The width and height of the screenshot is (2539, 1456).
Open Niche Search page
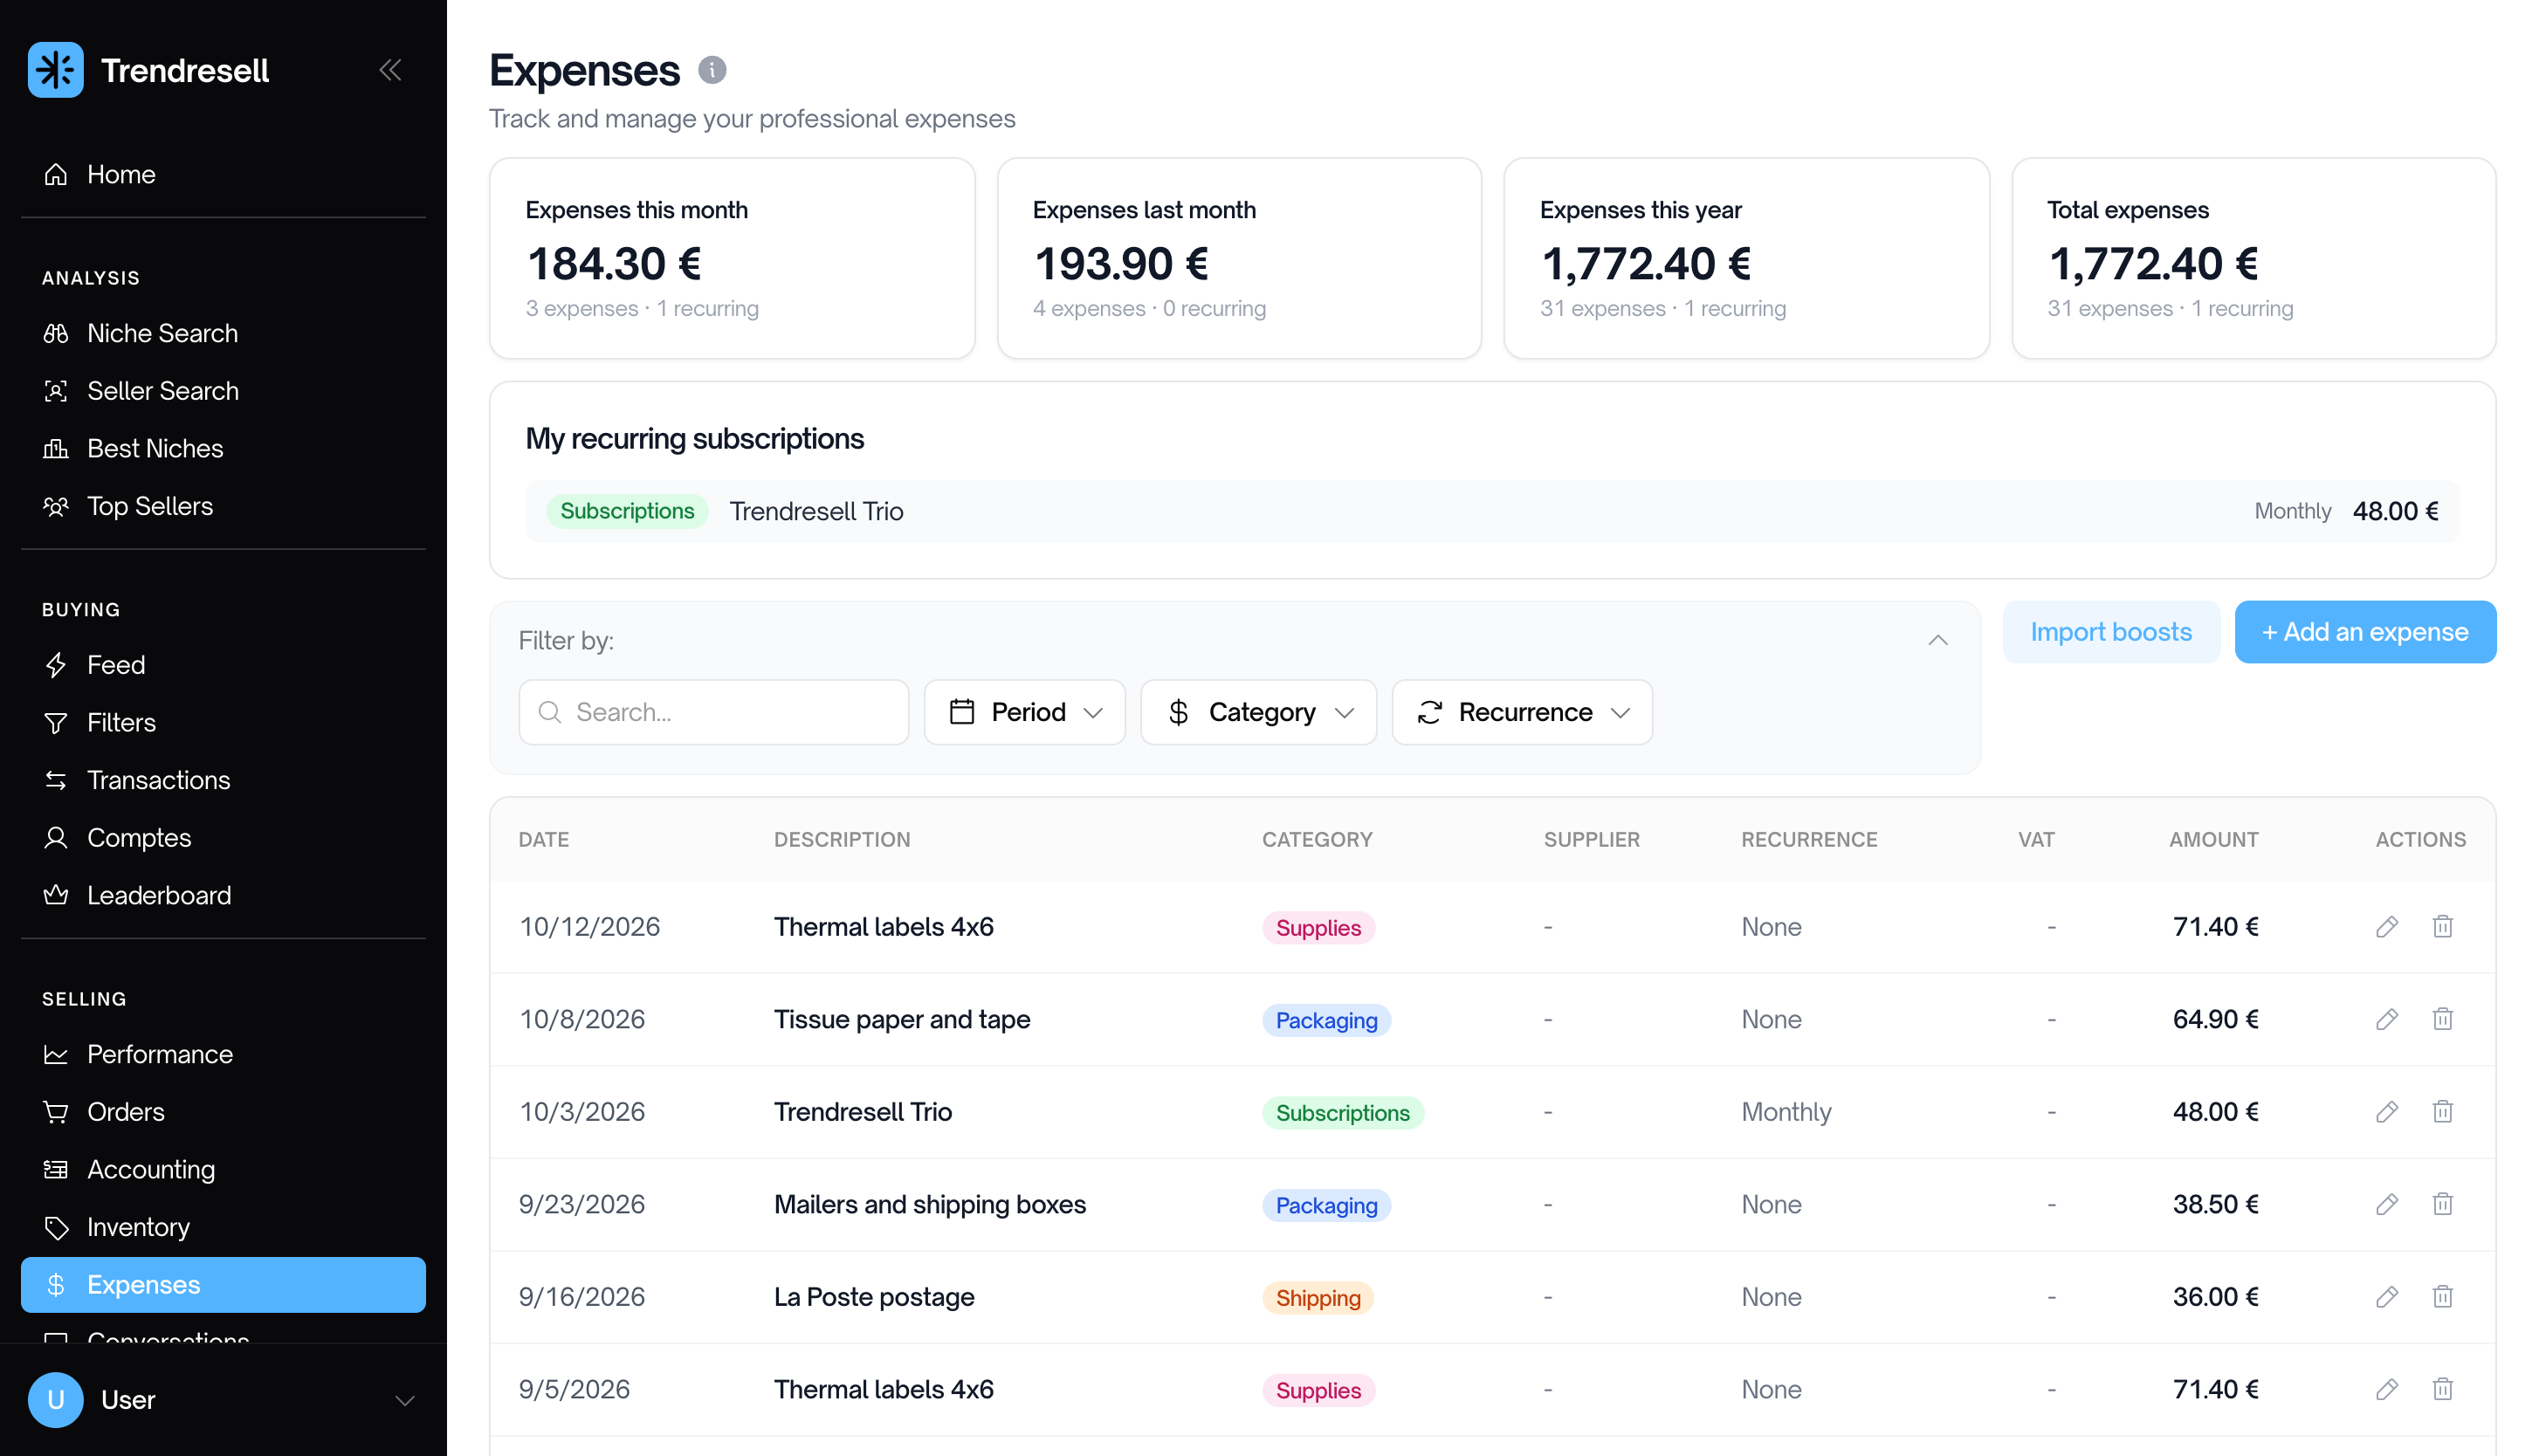click(223, 333)
